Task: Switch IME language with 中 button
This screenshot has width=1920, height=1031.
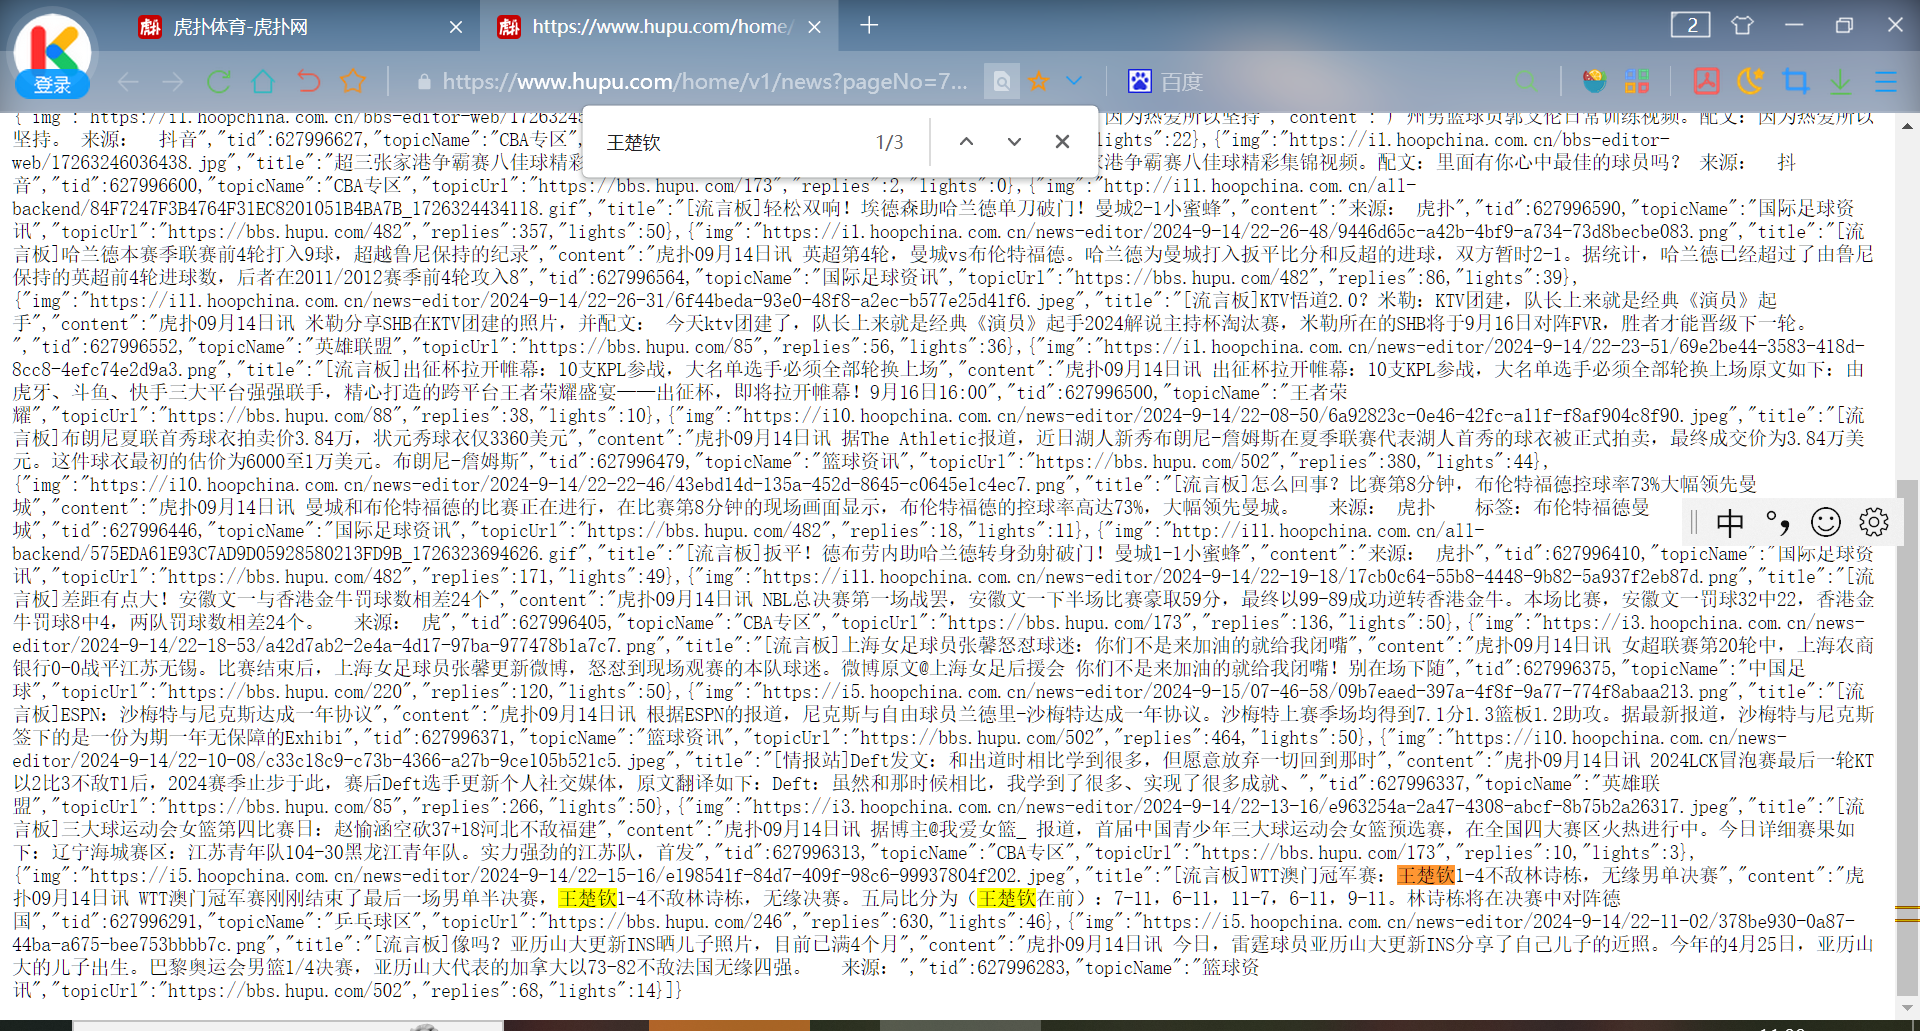Action: [1730, 522]
